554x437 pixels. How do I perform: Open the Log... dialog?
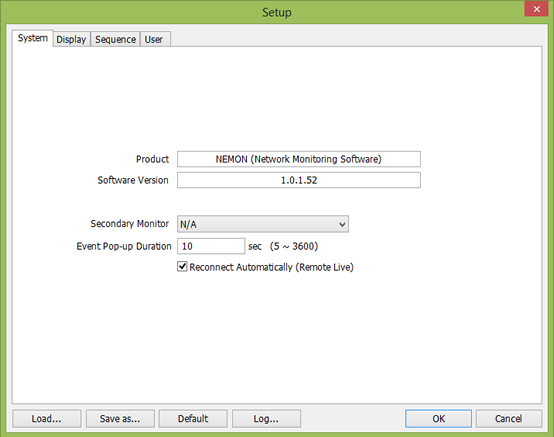click(x=266, y=419)
